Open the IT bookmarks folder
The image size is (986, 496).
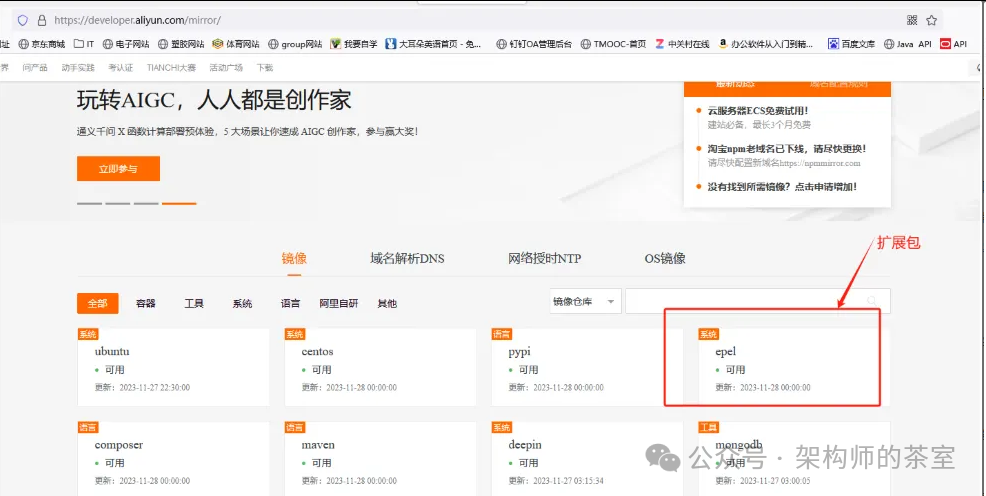tap(84, 44)
